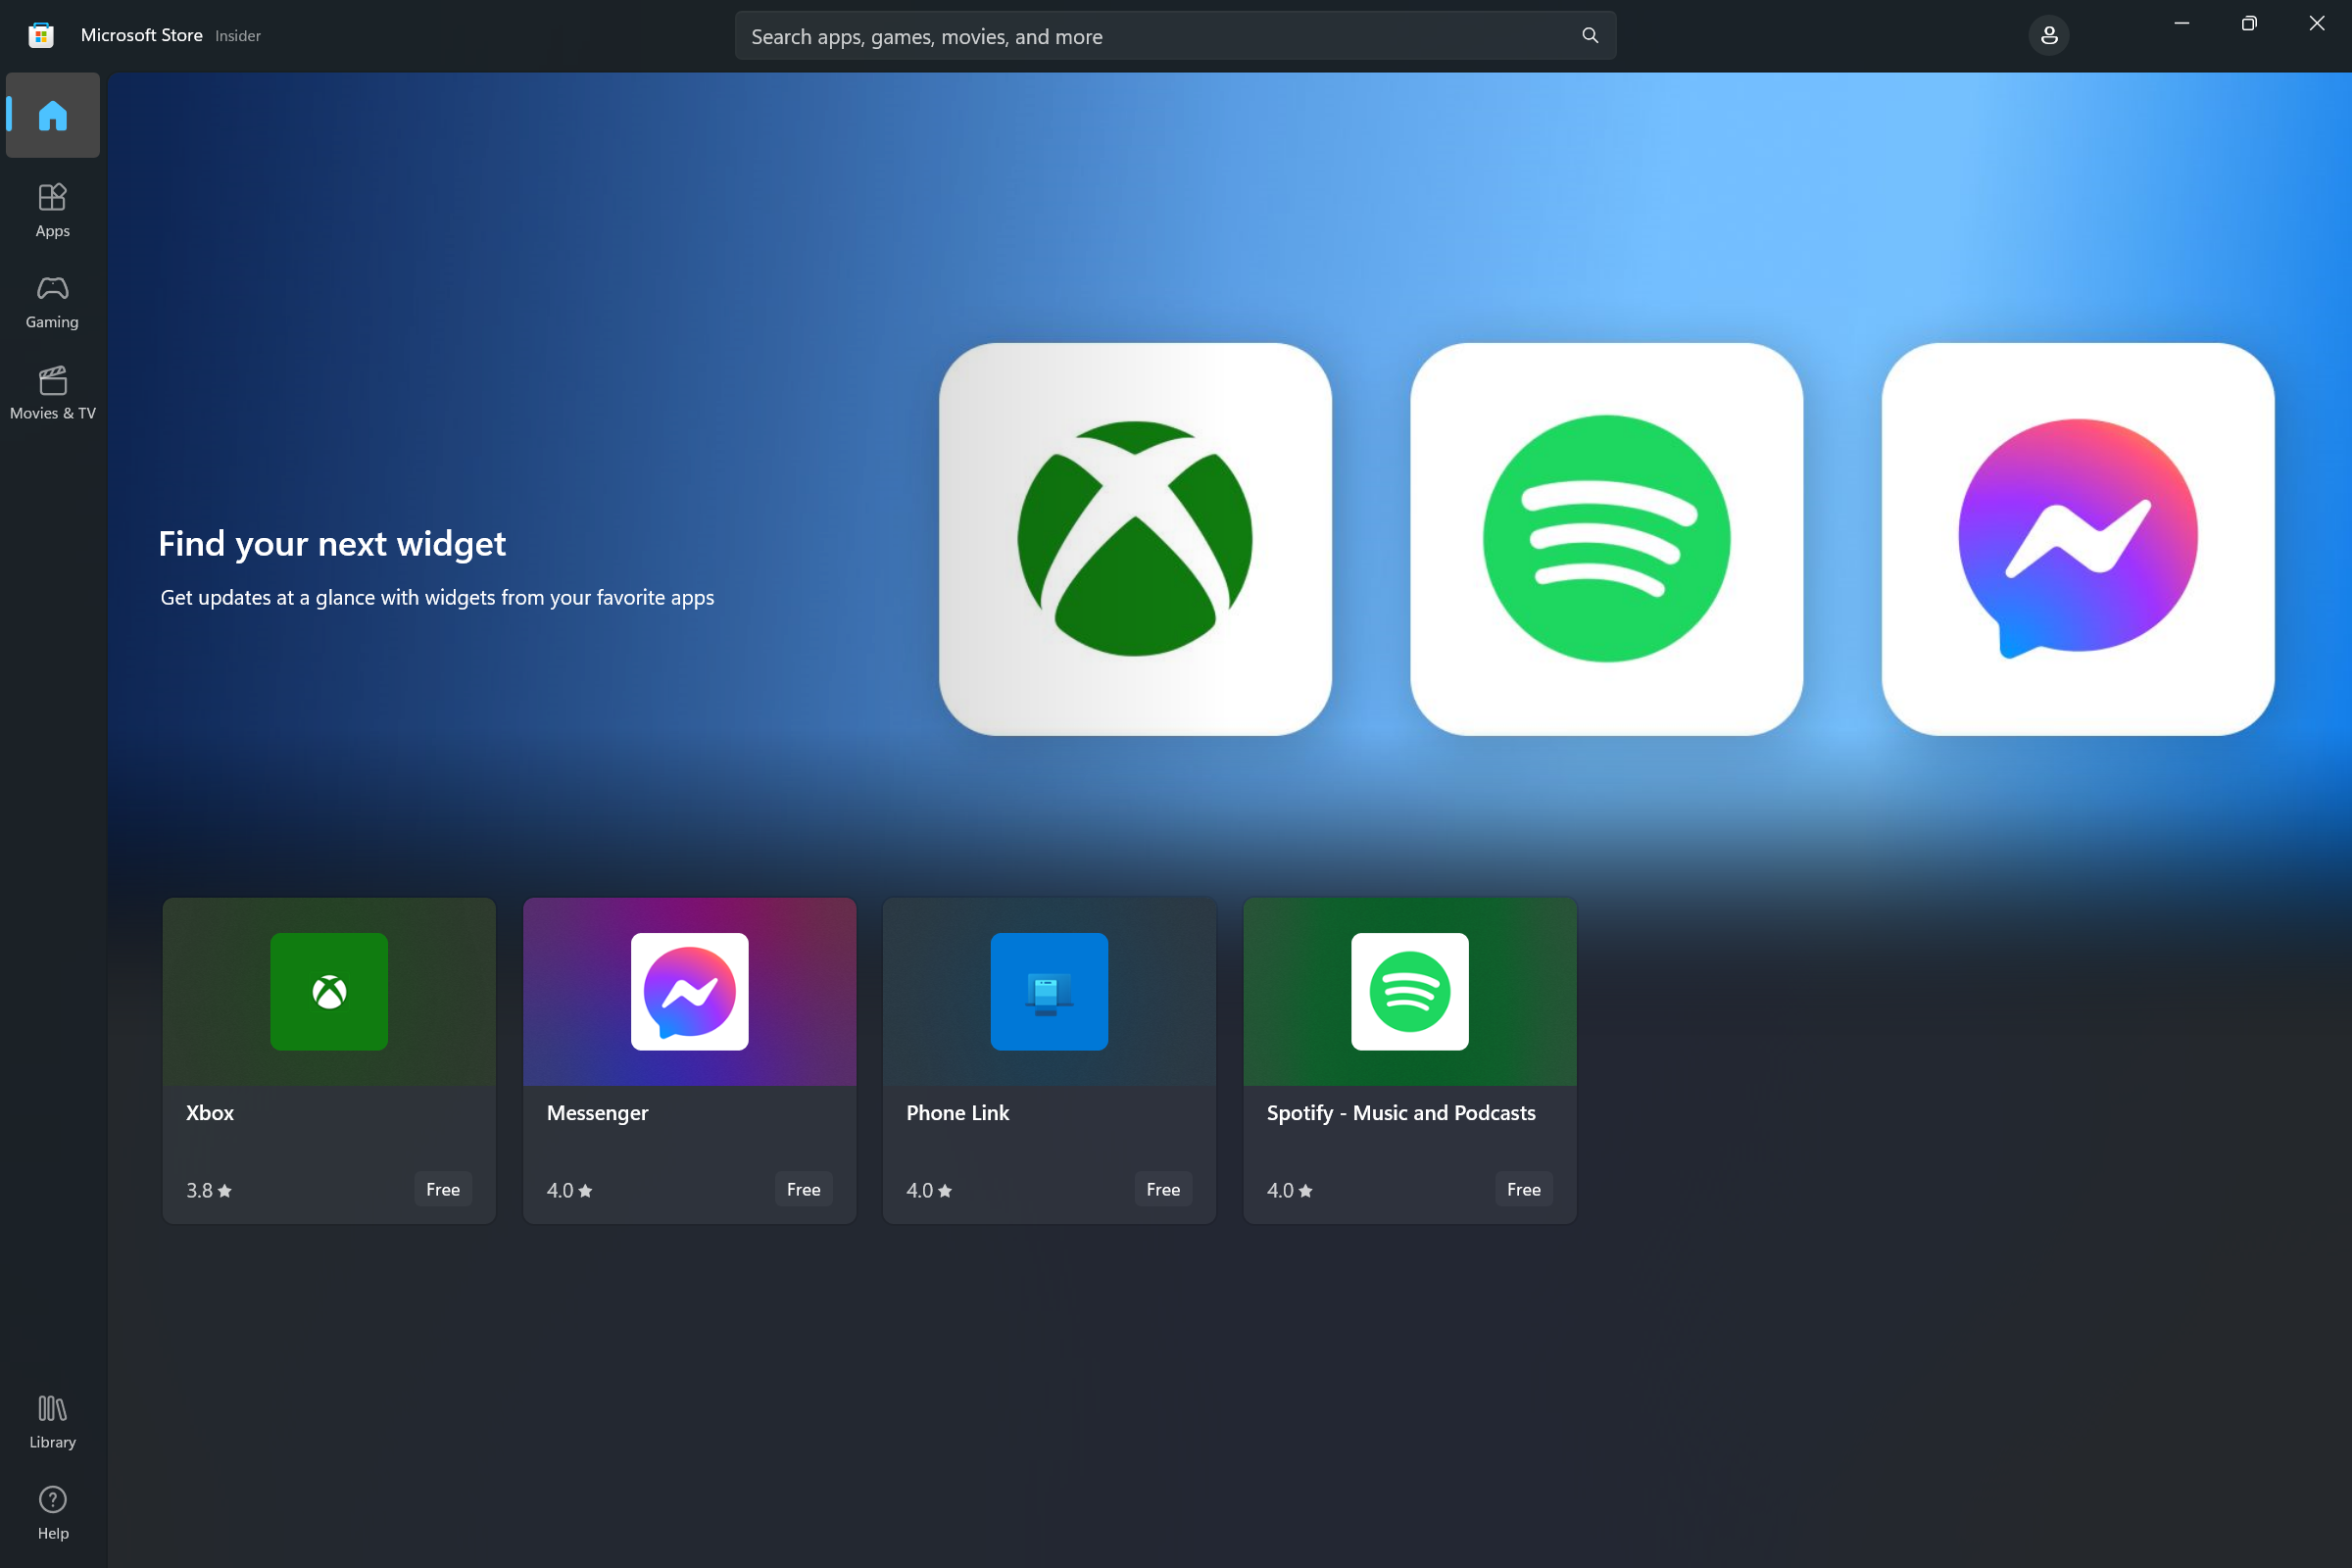Open the Phone Link app page
The image size is (2352, 1568).
tap(1049, 1060)
